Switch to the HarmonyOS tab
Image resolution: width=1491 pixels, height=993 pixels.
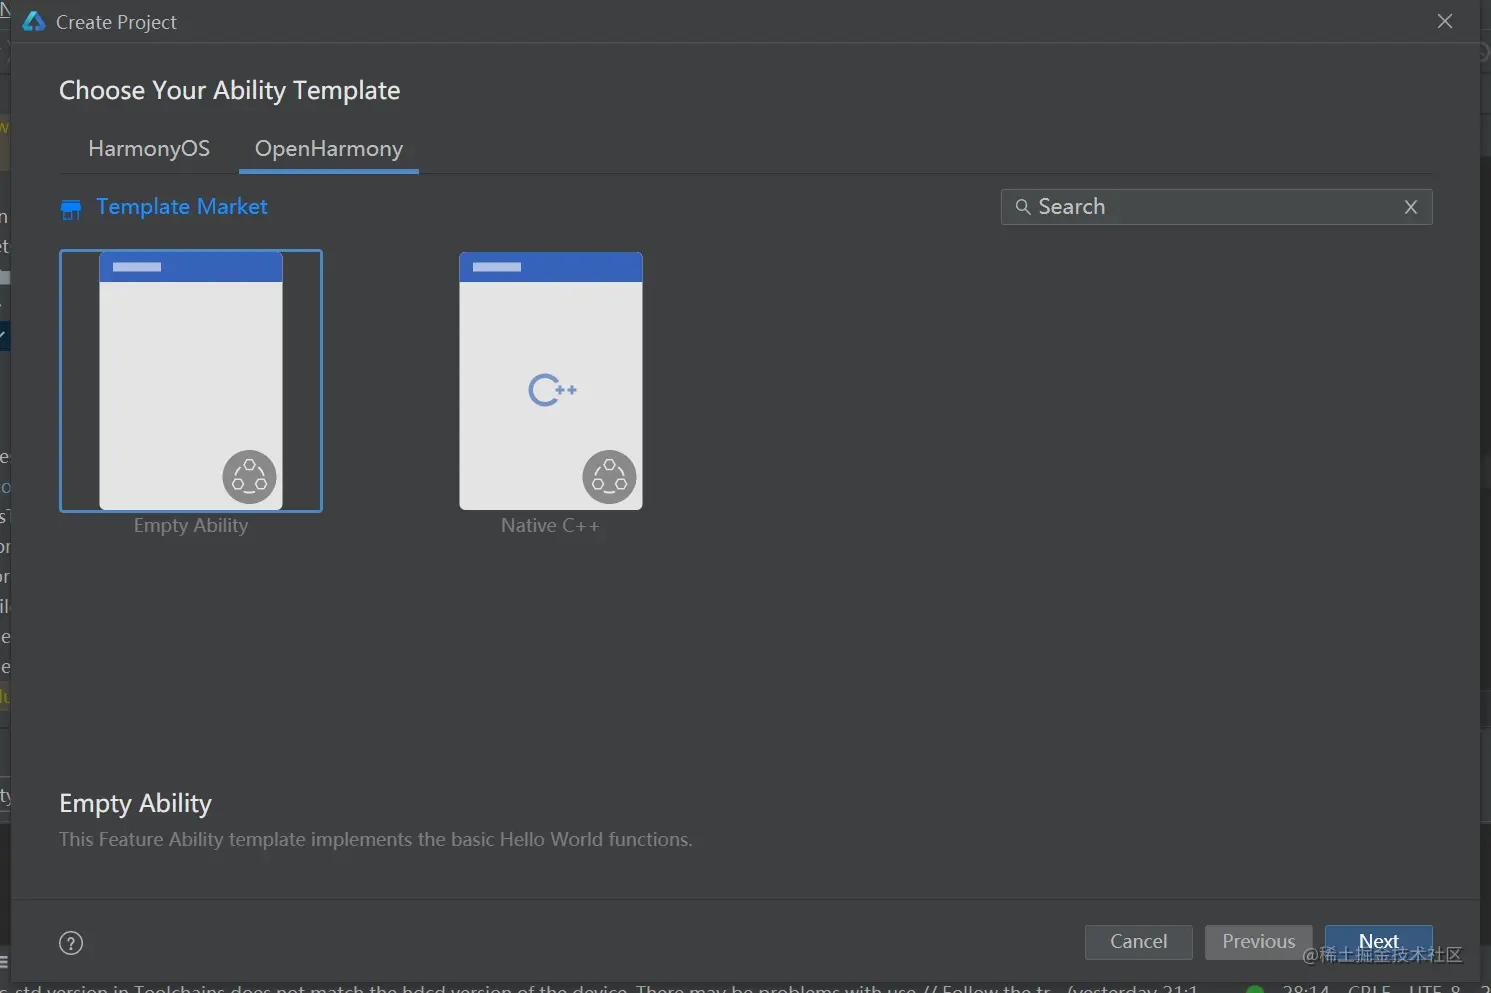(x=149, y=149)
